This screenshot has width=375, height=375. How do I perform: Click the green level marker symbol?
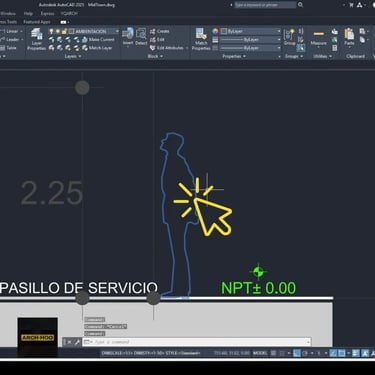(x=258, y=272)
